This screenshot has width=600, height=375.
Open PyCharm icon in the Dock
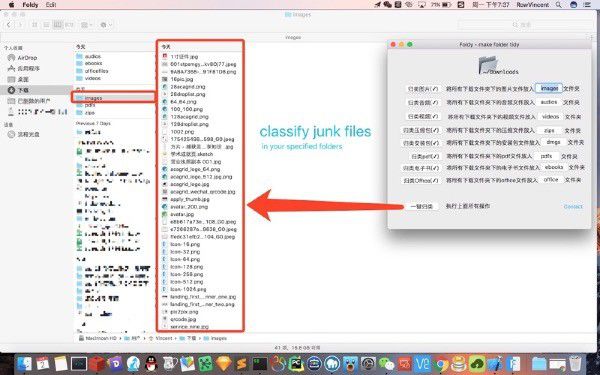click(x=296, y=364)
